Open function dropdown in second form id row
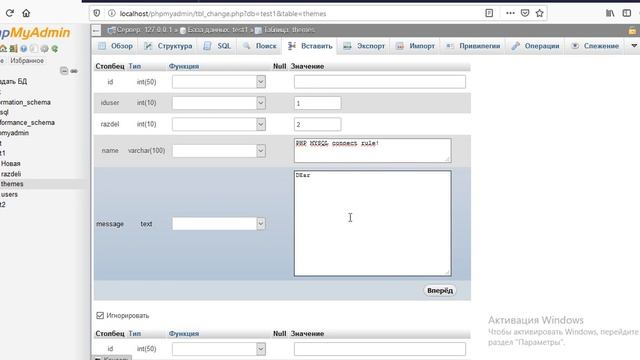The width and height of the screenshot is (640, 360). coord(219,349)
